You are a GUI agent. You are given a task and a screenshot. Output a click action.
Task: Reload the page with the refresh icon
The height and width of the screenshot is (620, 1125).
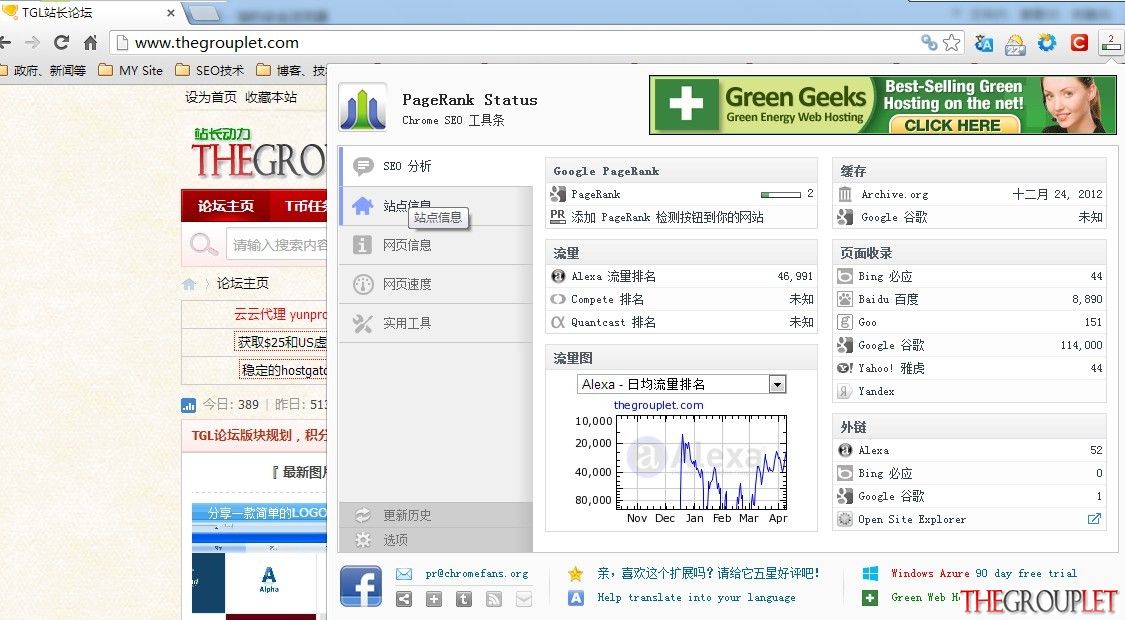62,42
